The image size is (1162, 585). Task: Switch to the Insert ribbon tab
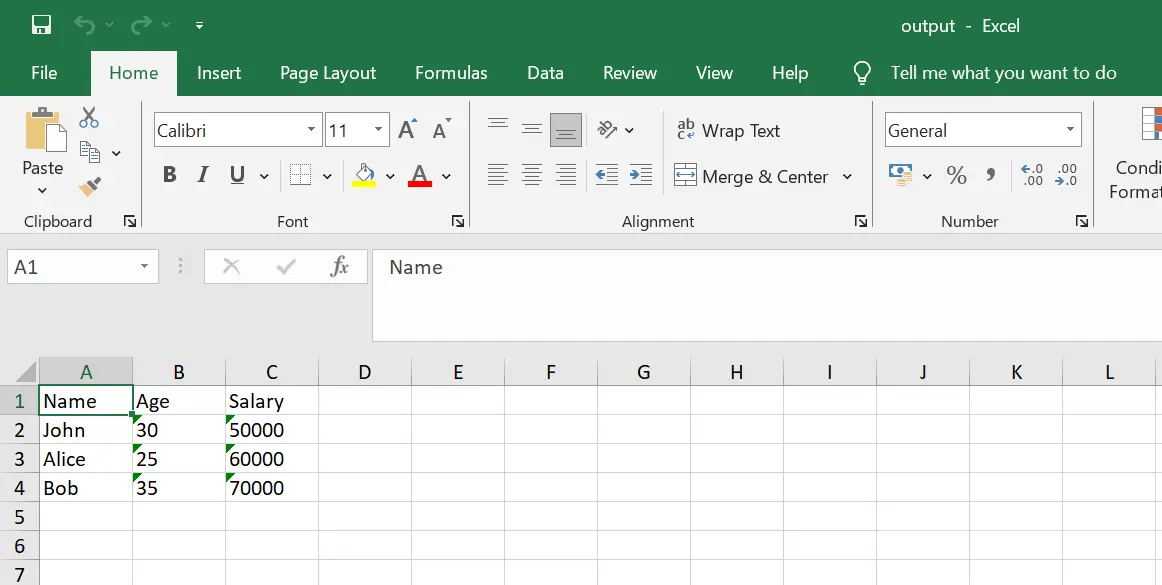pyautogui.click(x=219, y=73)
